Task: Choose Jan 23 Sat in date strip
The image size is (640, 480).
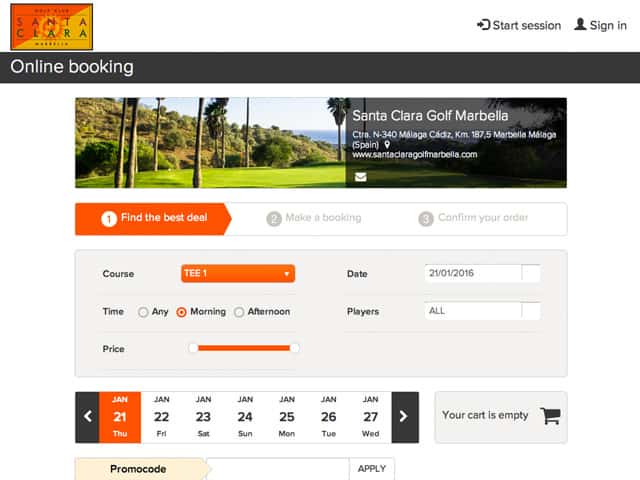Action: [x=203, y=417]
